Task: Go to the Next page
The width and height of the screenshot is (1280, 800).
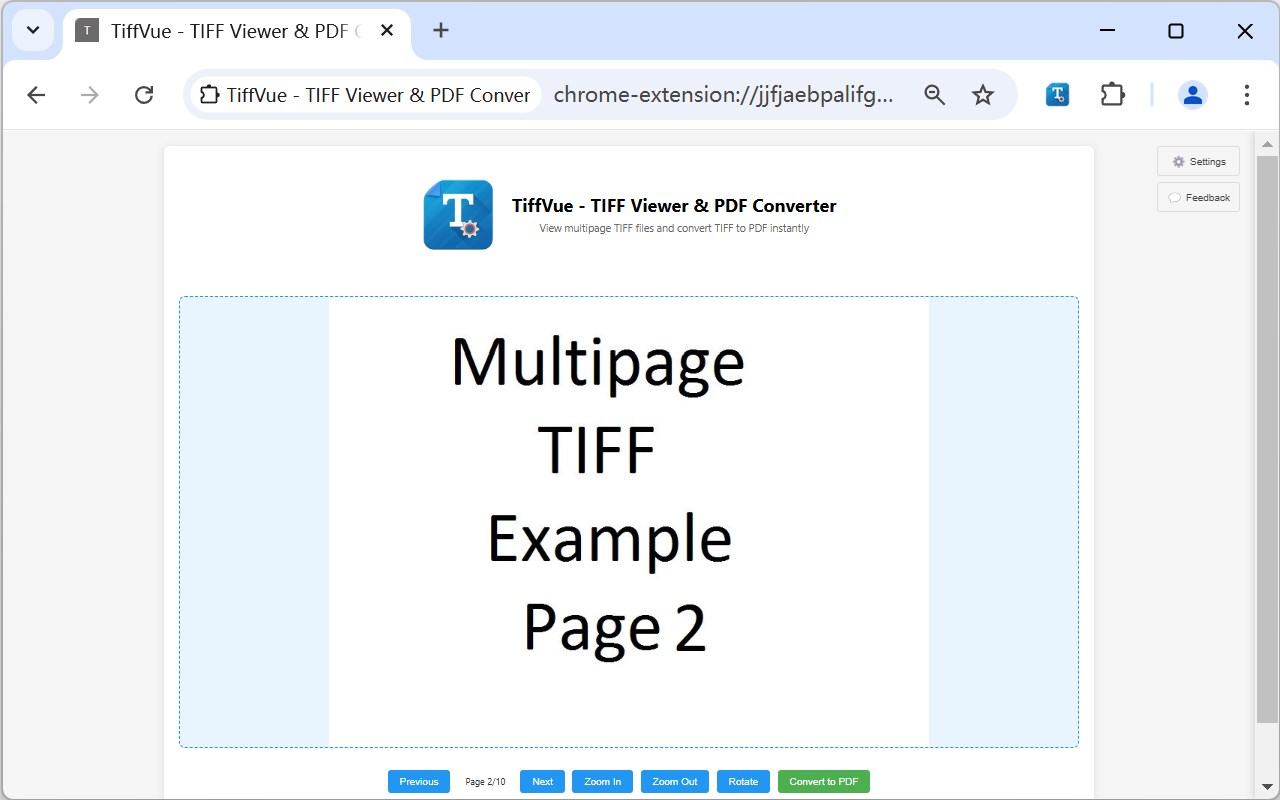Action: click(542, 781)
